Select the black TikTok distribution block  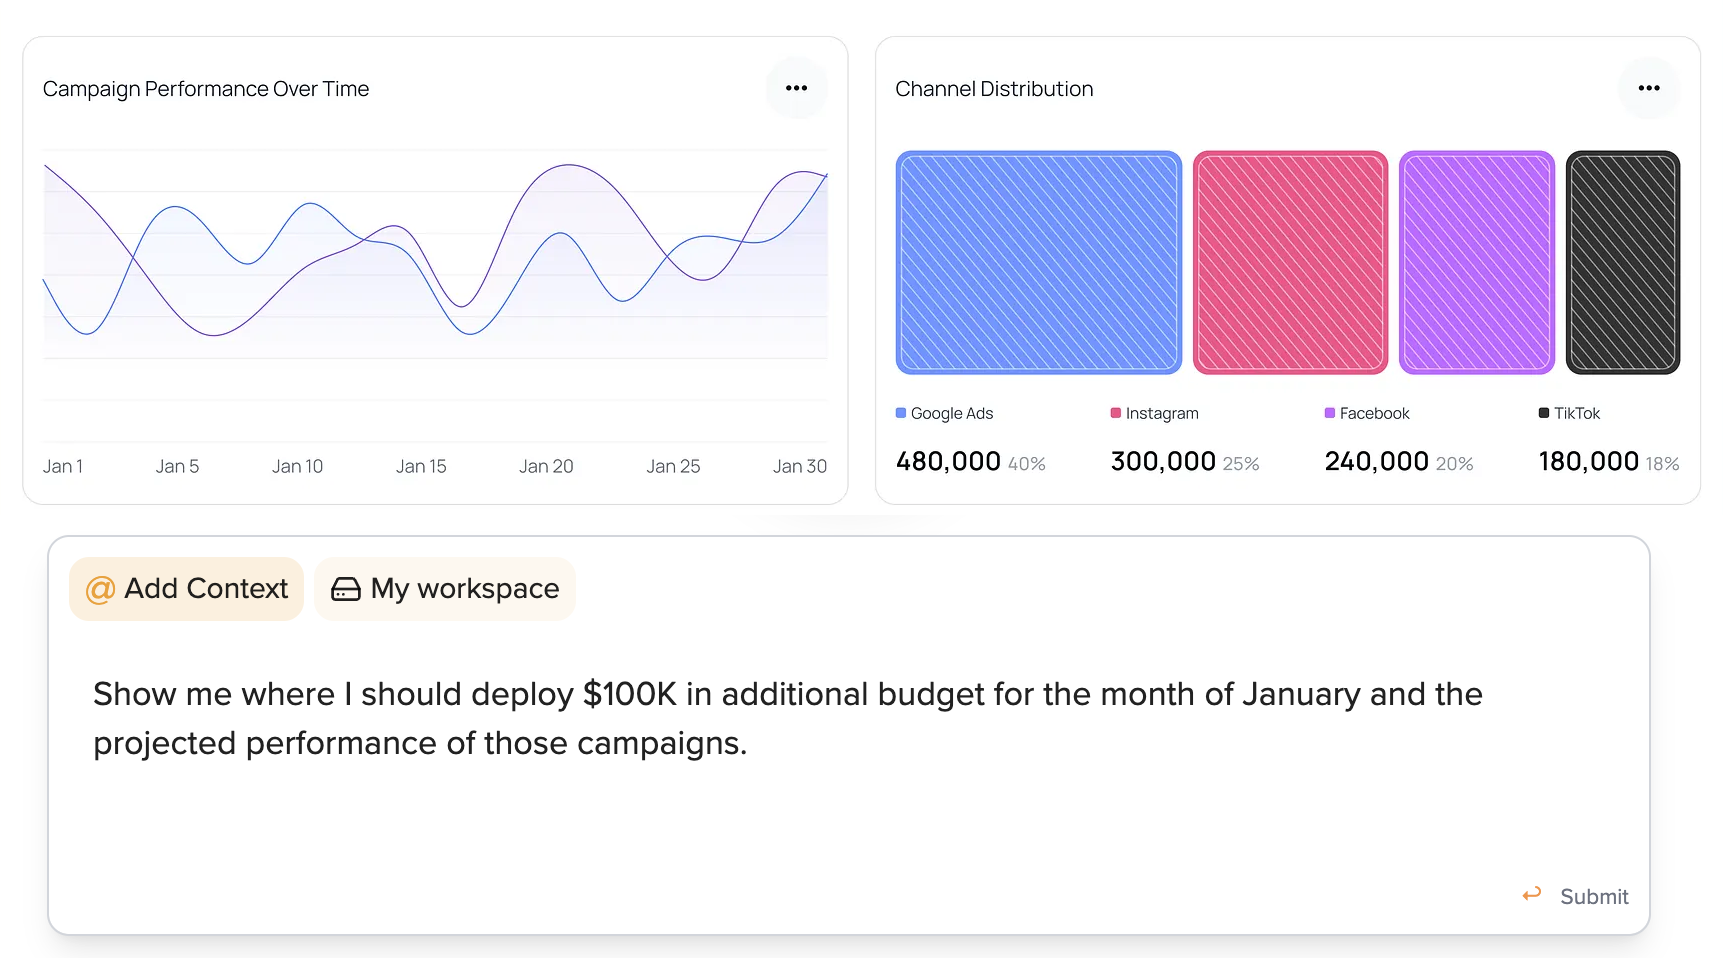coord(1622,263)
